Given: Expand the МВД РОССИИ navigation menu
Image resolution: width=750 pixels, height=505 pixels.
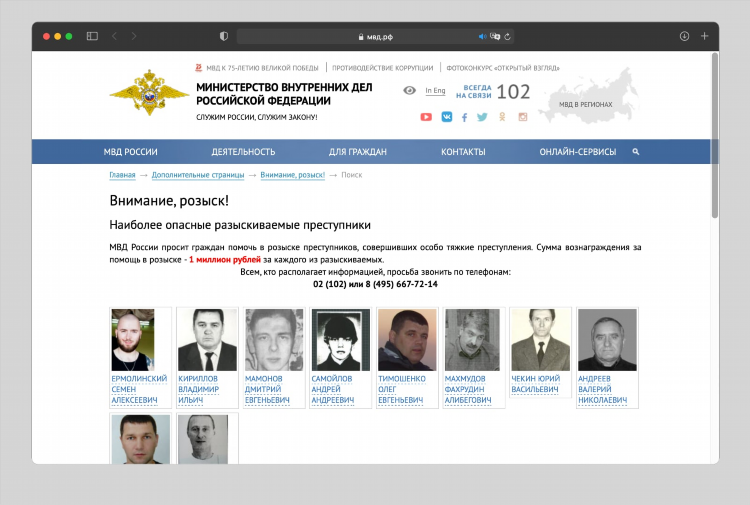Looking at the screenshot, I should [x=131, y=152].
